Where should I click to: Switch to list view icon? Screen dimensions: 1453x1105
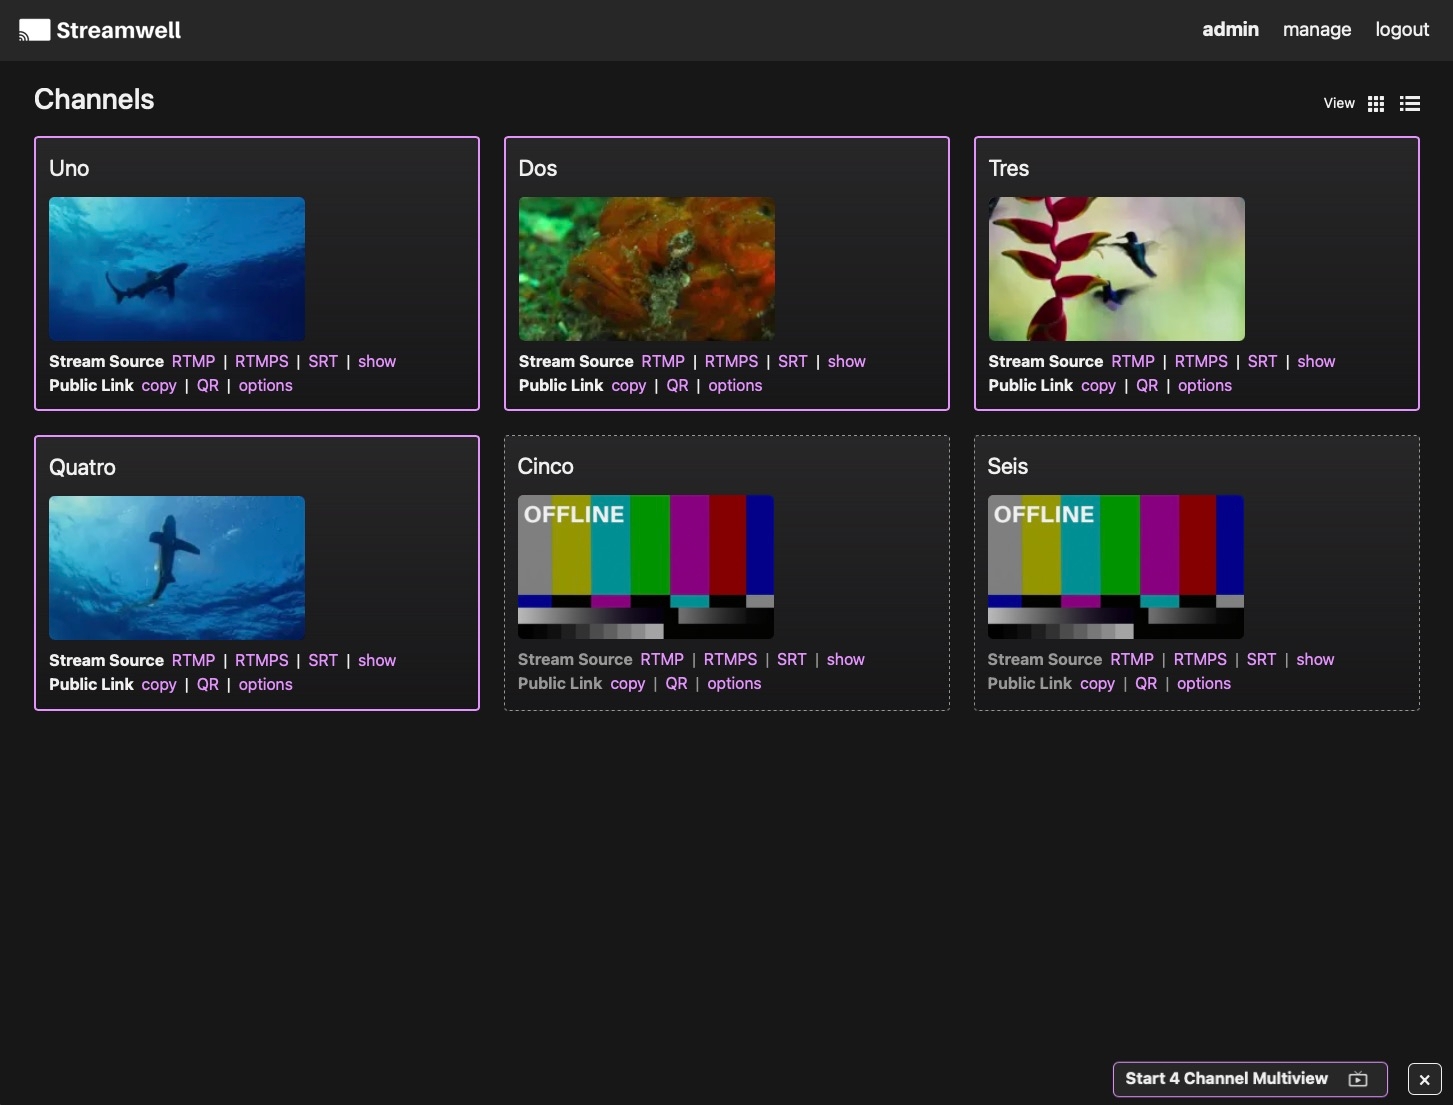tap(1410, 104)
